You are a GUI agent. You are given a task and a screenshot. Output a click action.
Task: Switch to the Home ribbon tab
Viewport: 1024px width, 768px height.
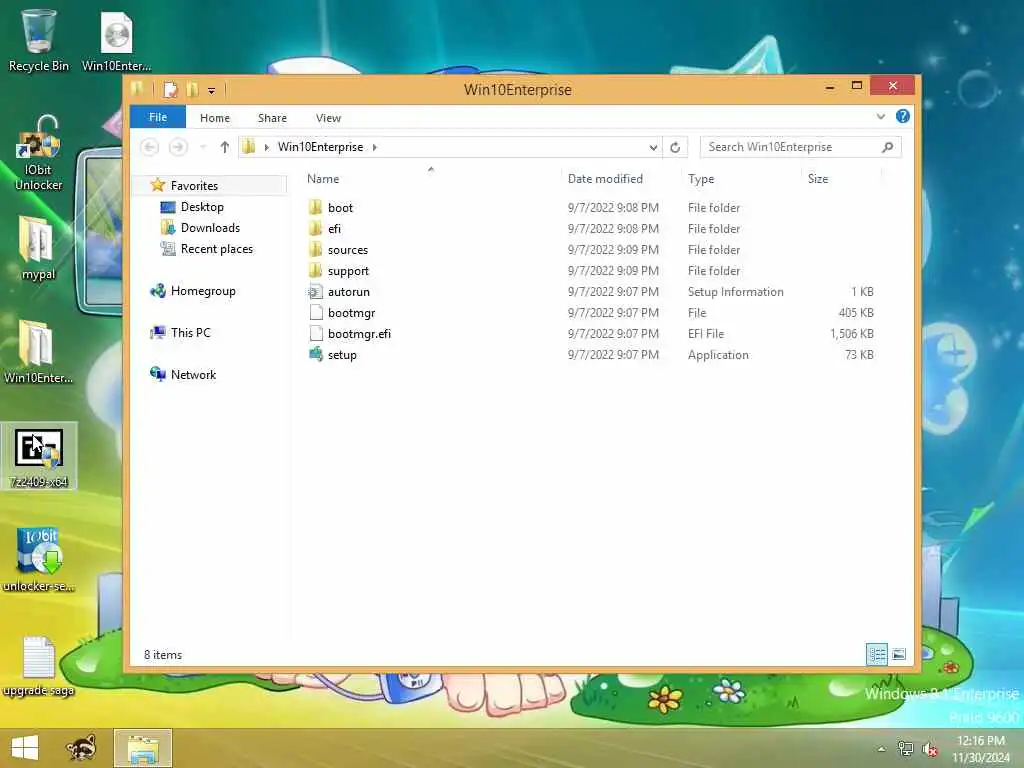215,118
